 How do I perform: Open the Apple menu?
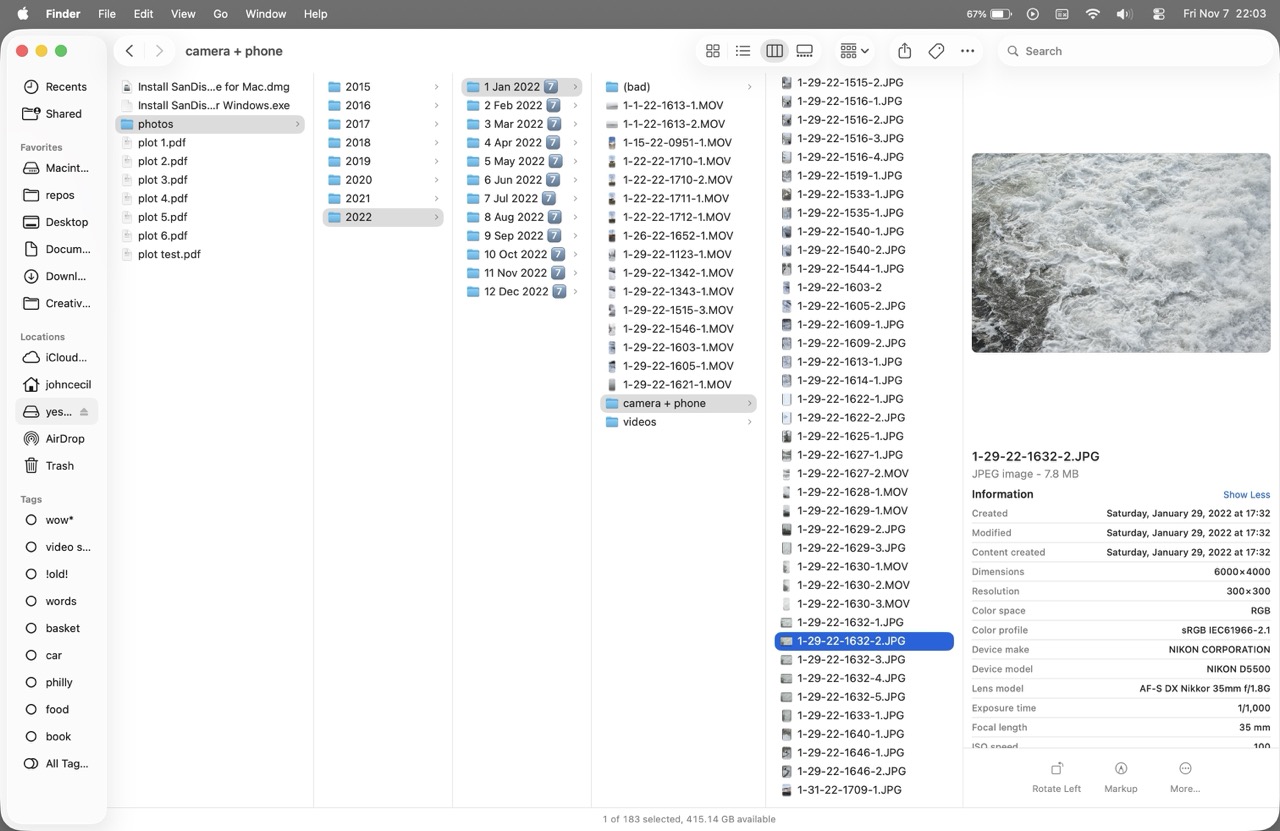[x=22, y=14]
